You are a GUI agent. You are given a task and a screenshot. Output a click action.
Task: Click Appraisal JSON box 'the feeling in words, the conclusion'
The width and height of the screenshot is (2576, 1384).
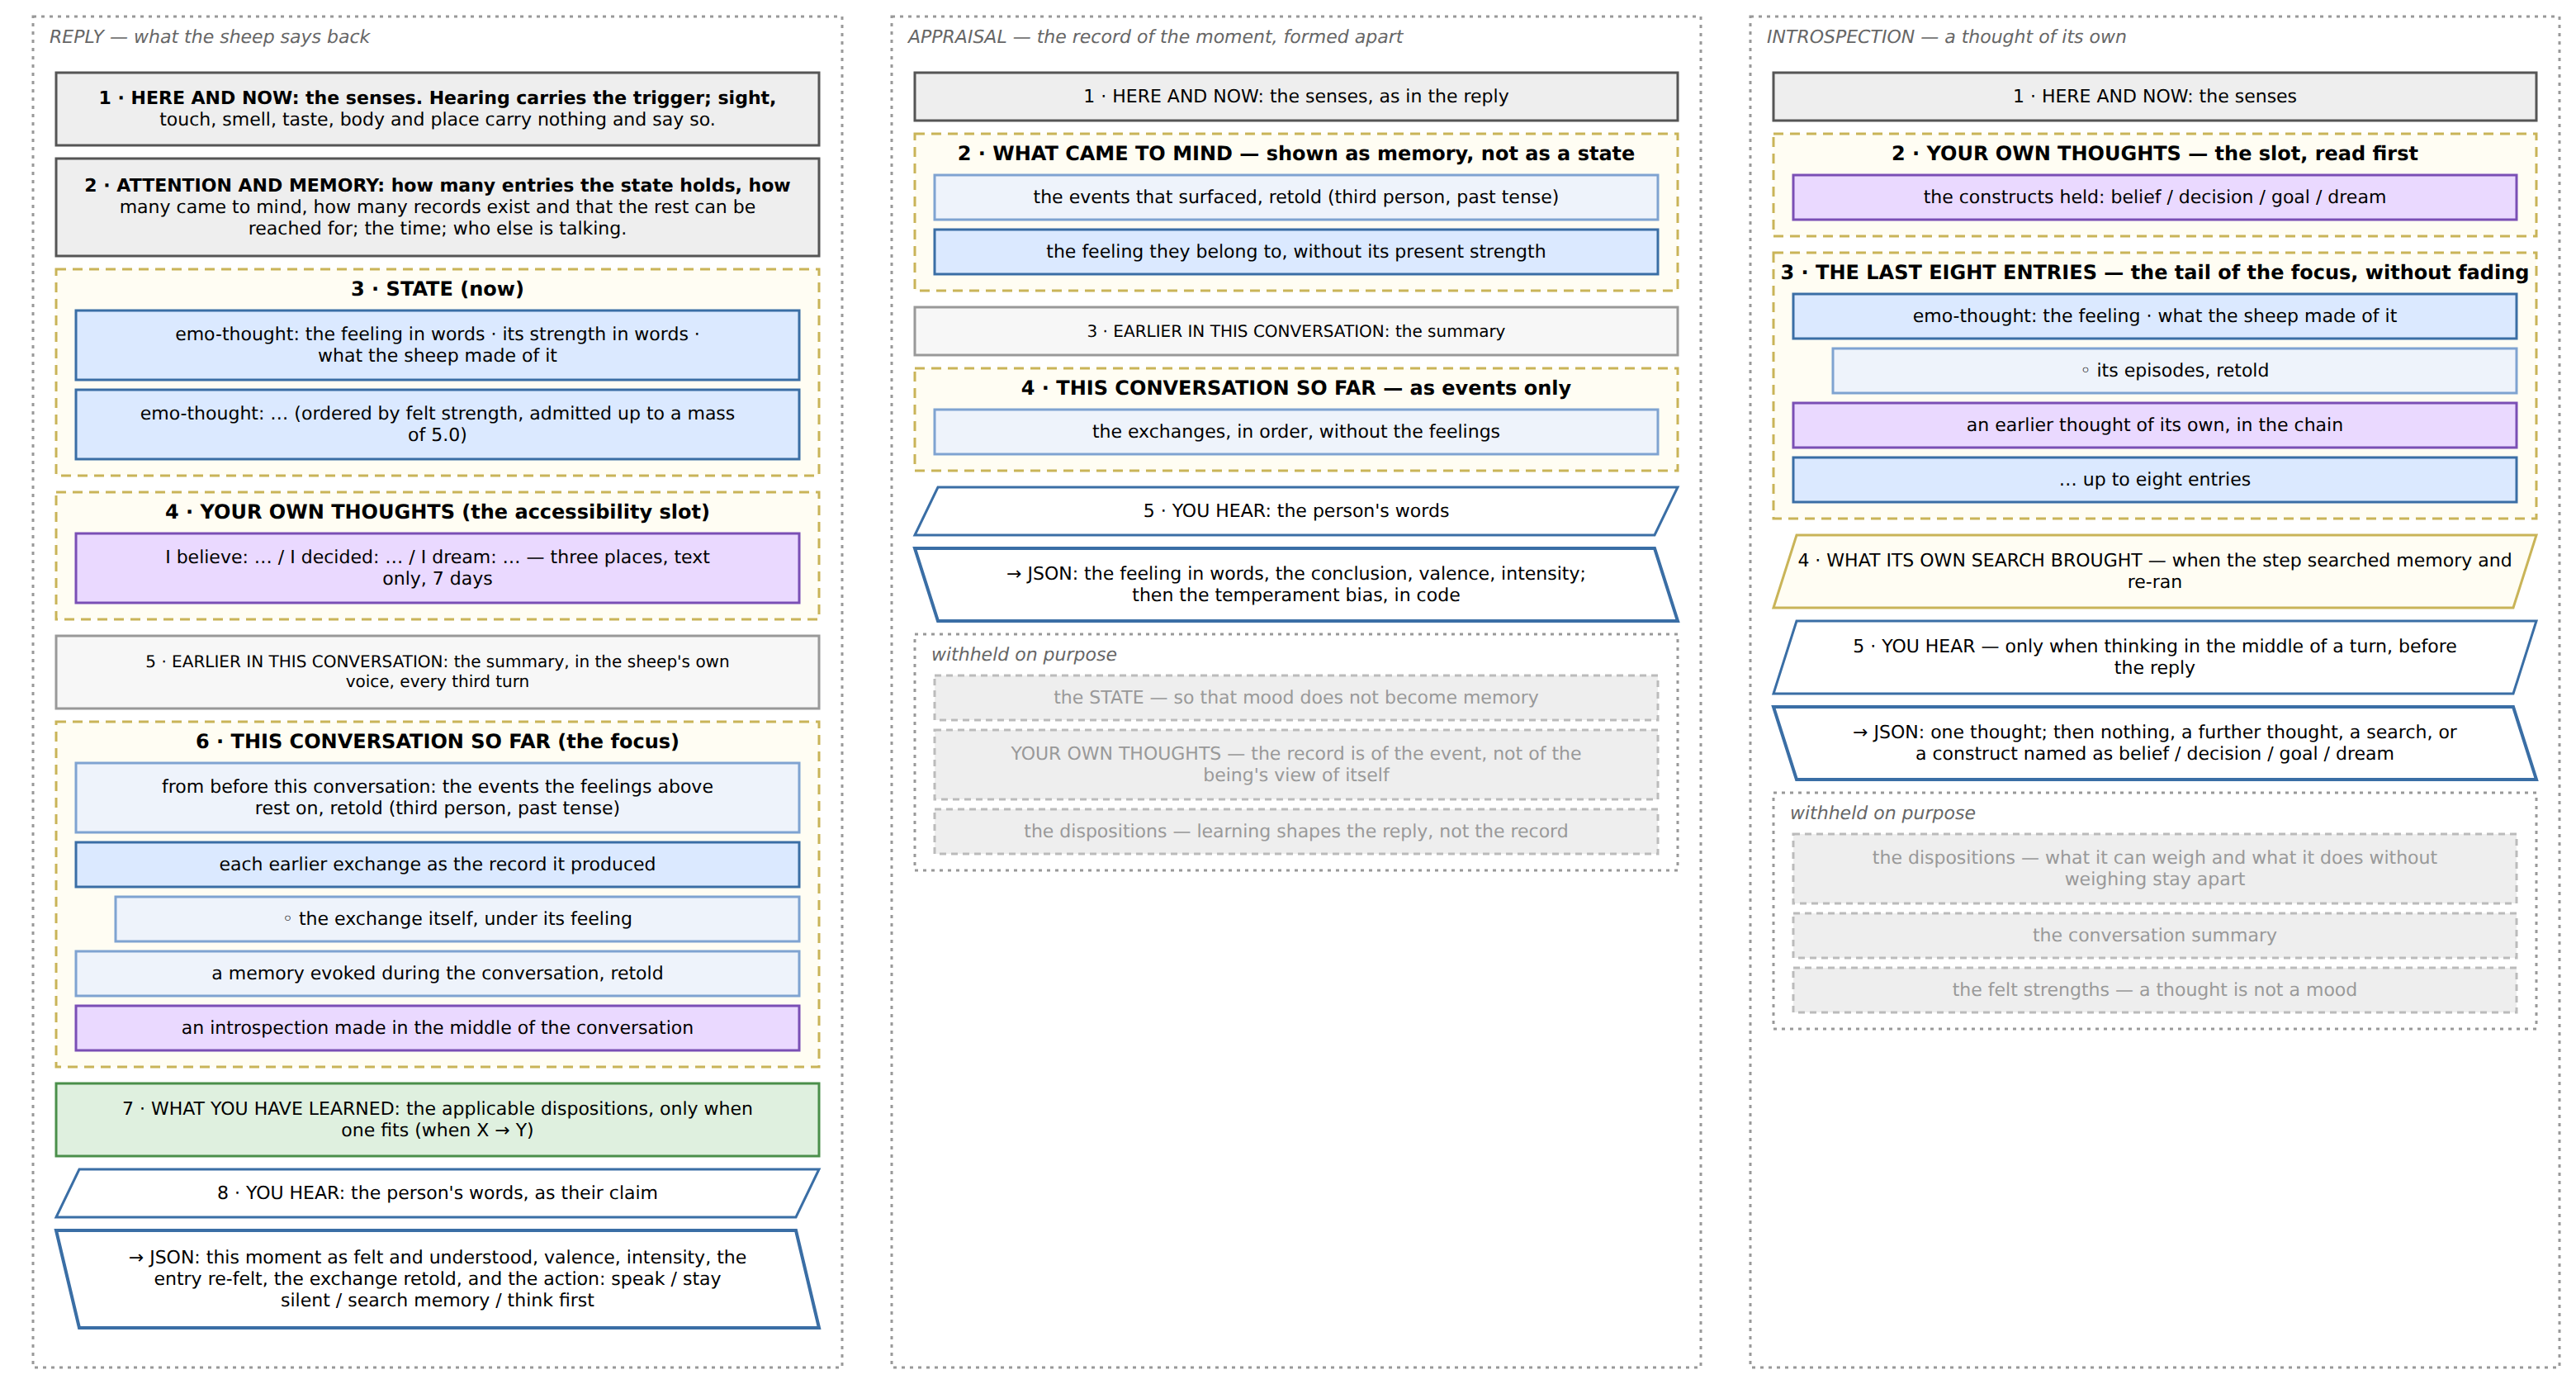coord(1295,584)
